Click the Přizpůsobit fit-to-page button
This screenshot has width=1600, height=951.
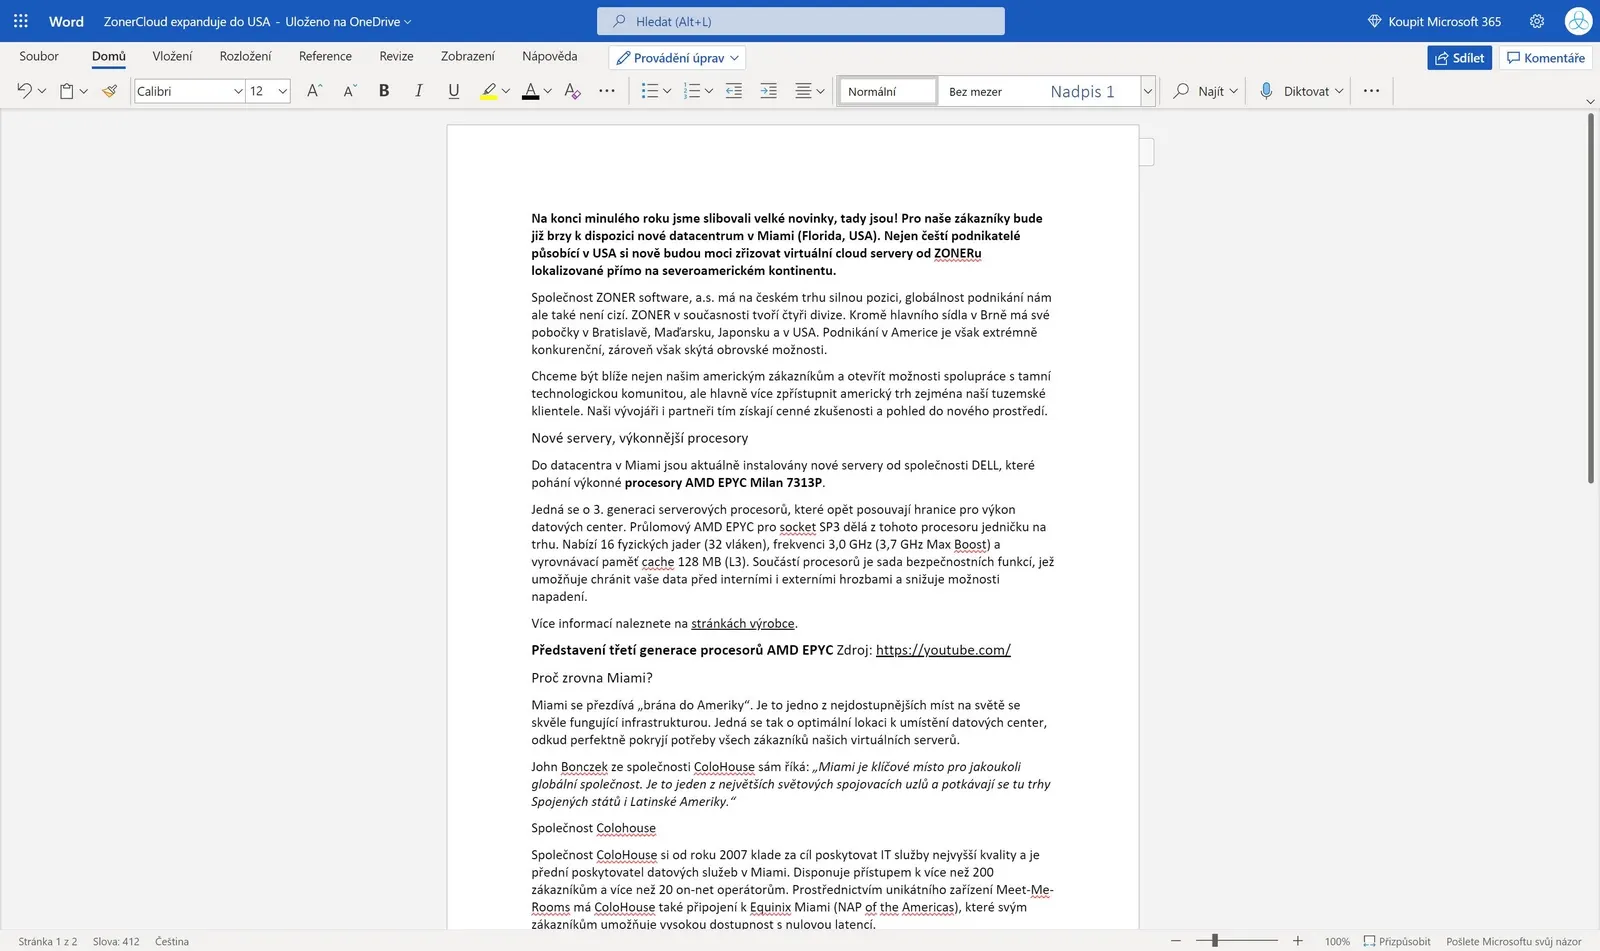[1397, 941]
